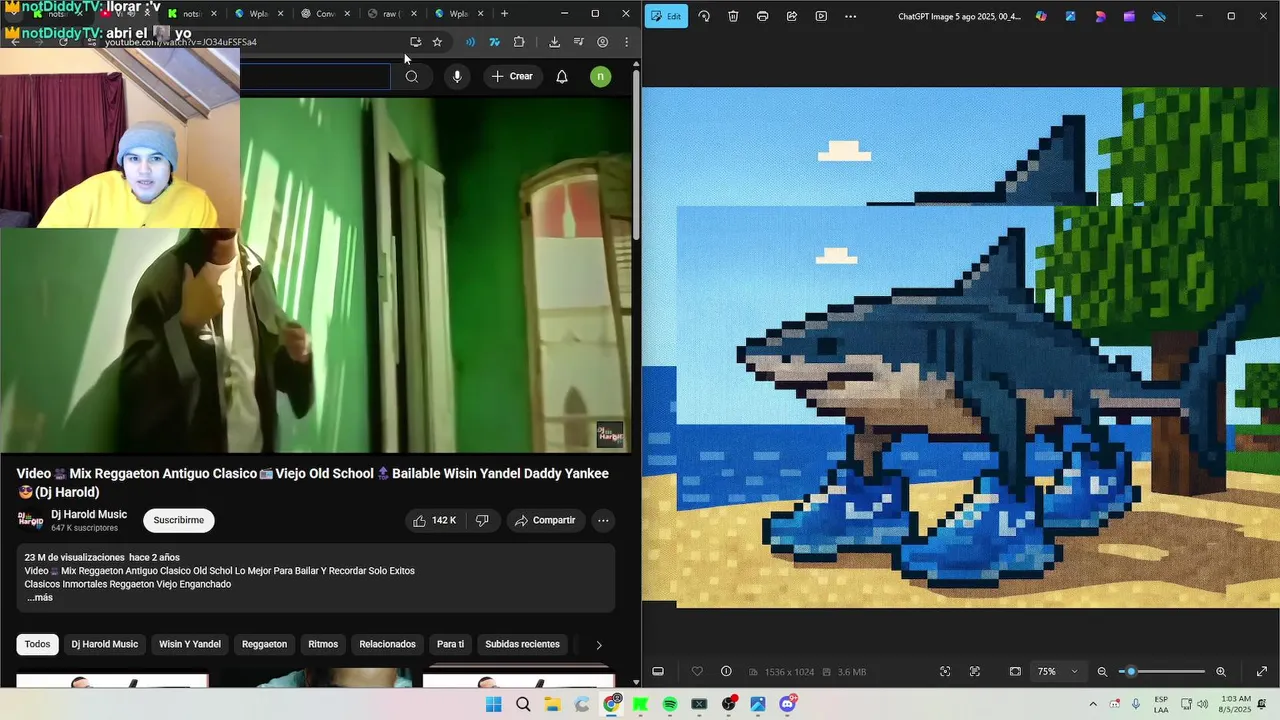Fit image to window in Photos

pos(1015,671)
